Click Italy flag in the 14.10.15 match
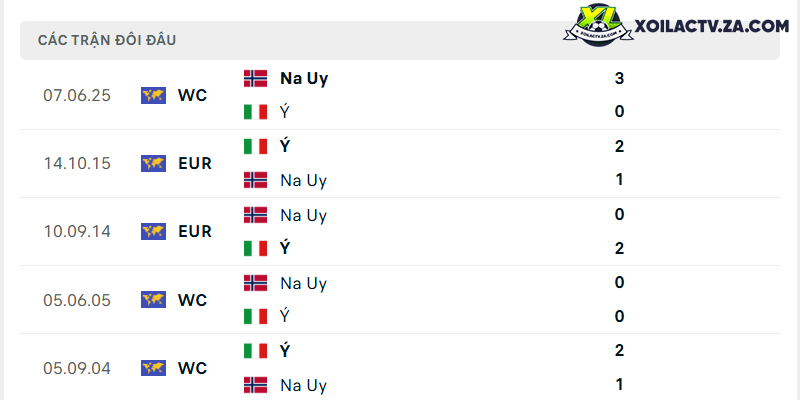800x400 pixels. [255, 146]
